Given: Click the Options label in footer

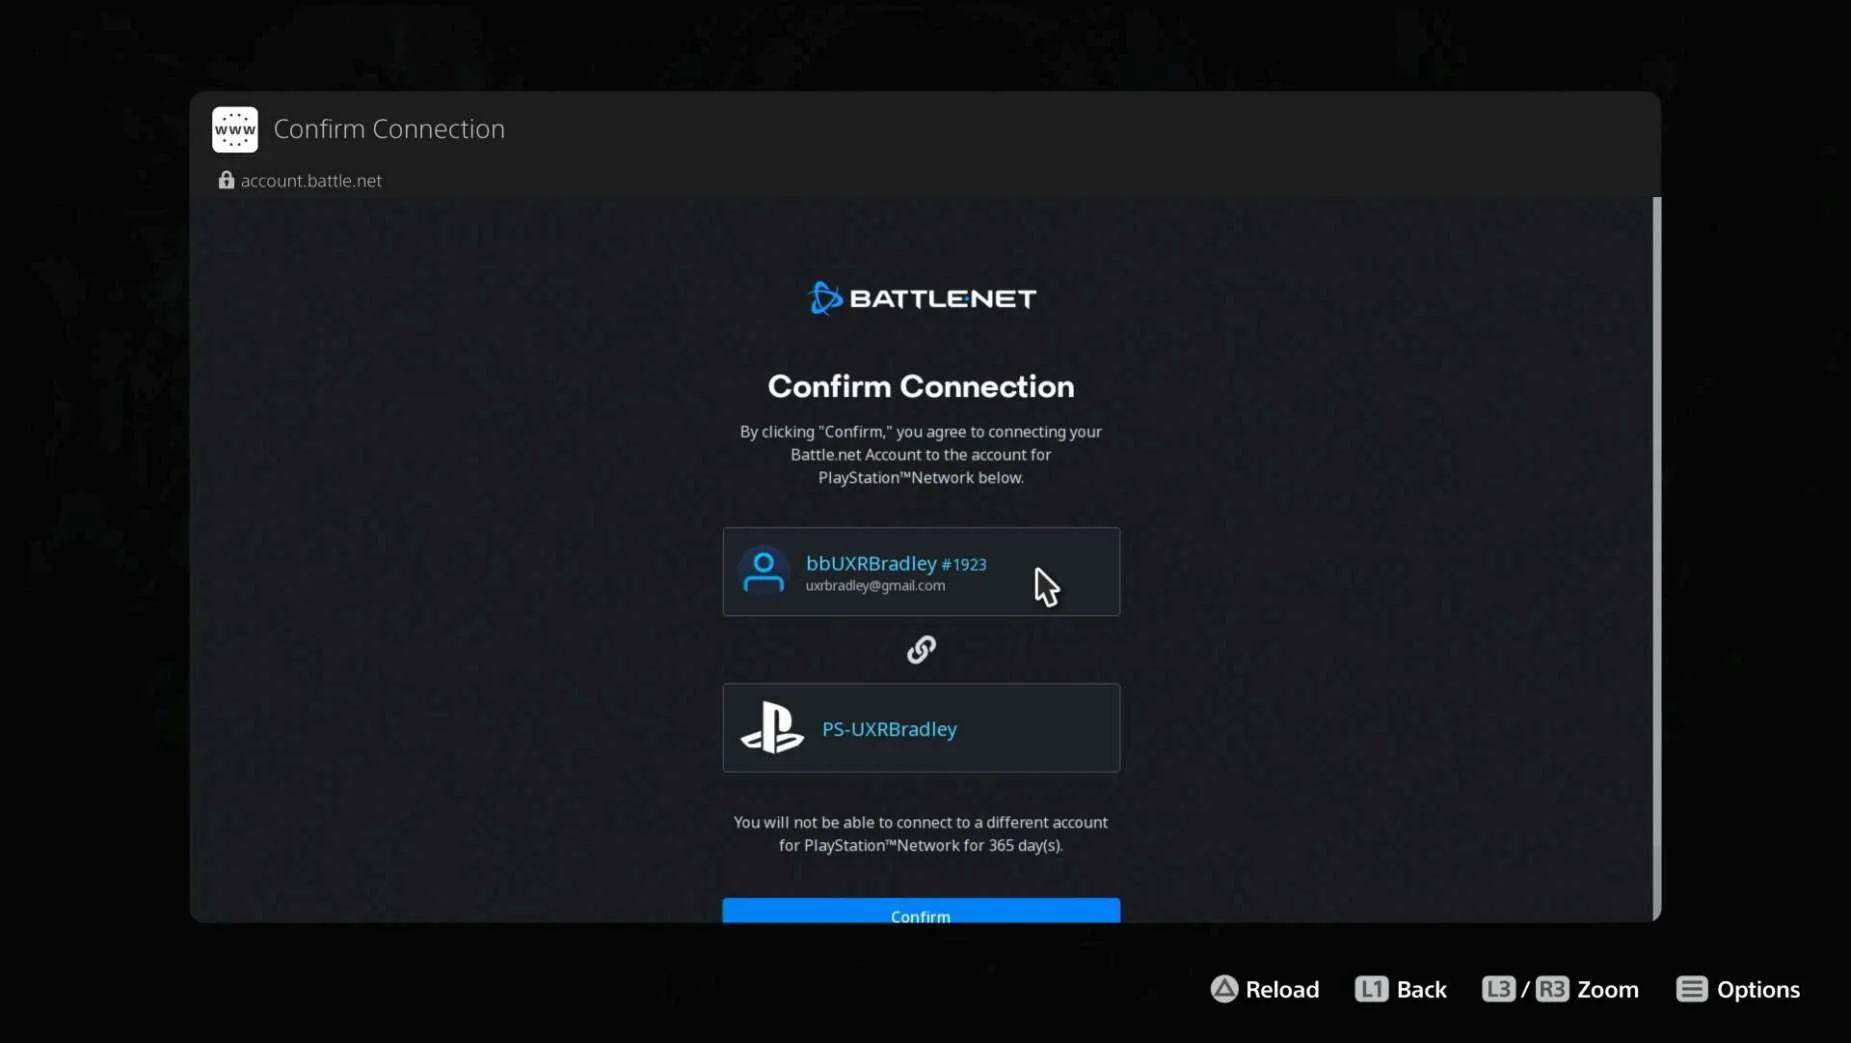Looking at the screenshot, I should (x=1758, y=989).
